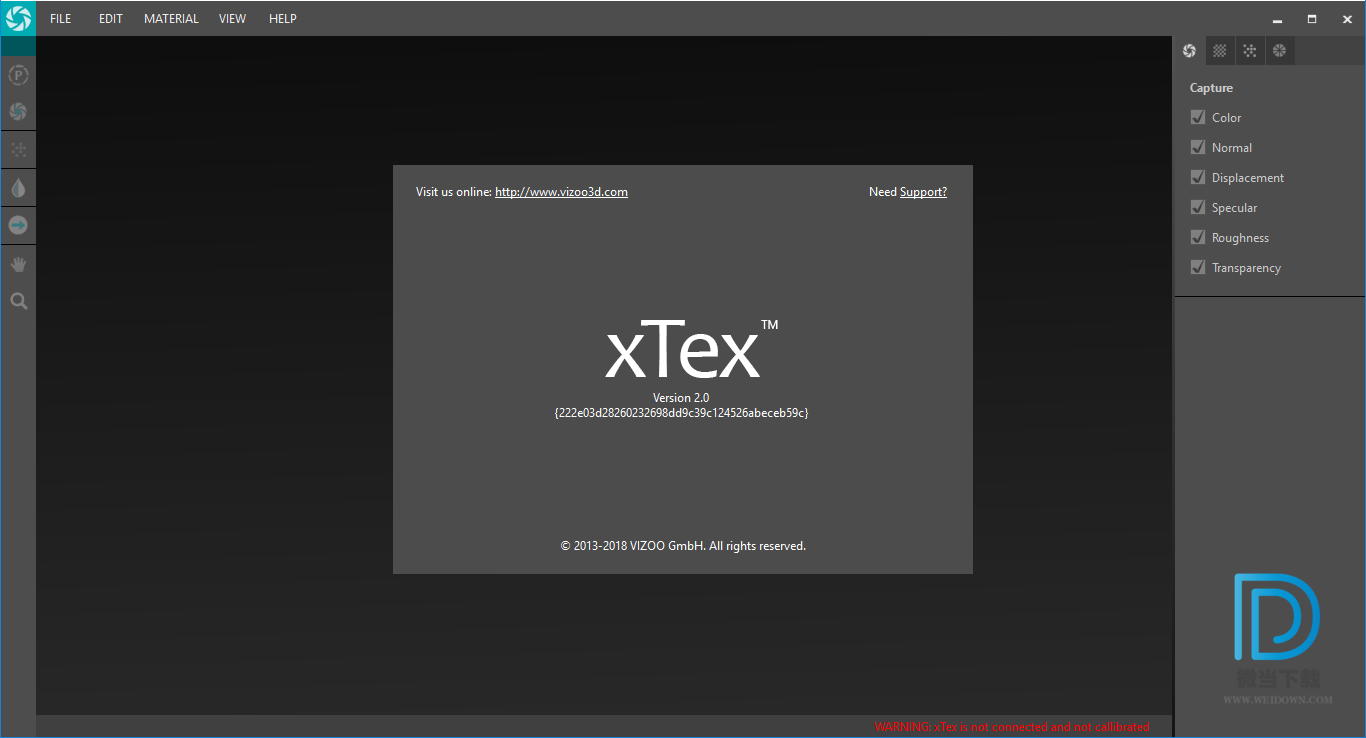Click the red 'not connected' warning message

(1012, 727)
